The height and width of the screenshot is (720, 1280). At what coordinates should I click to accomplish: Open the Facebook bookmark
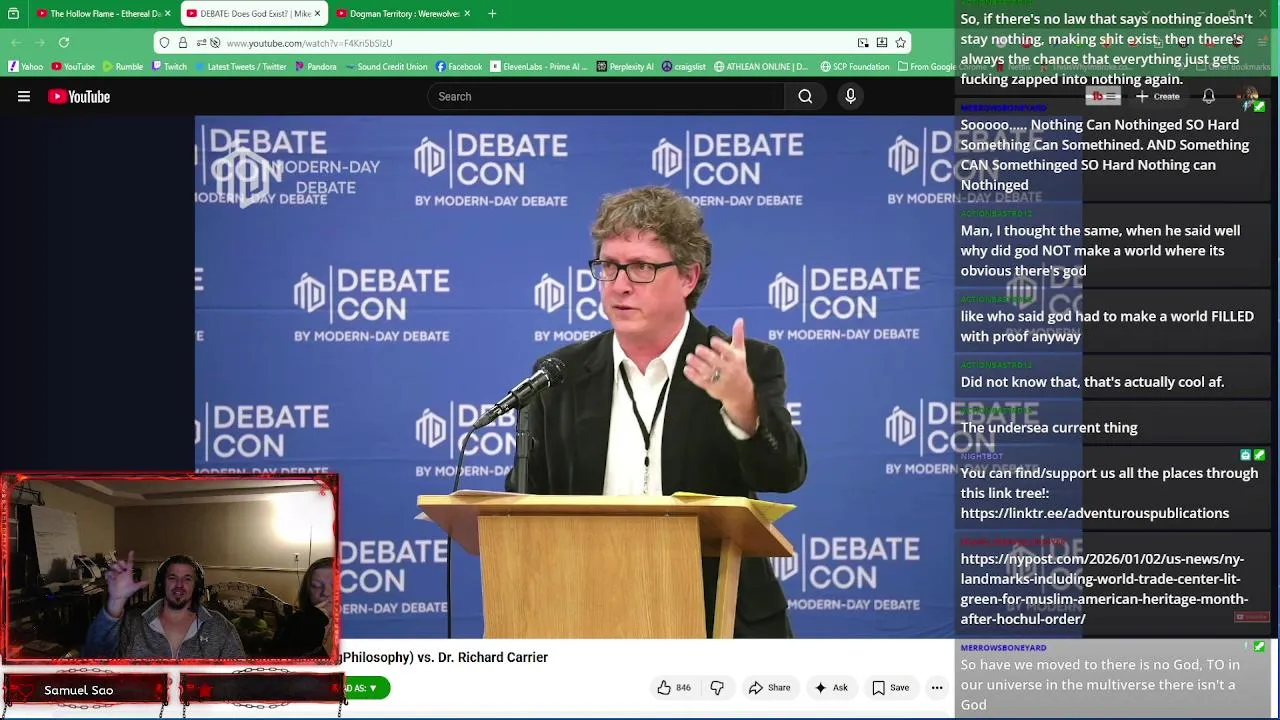tap(458, 67)
